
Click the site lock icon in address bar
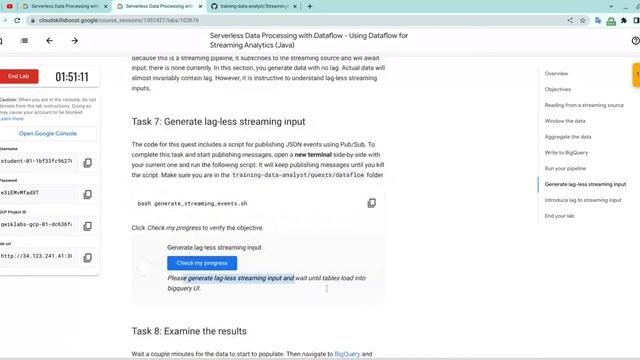point(33,20)
